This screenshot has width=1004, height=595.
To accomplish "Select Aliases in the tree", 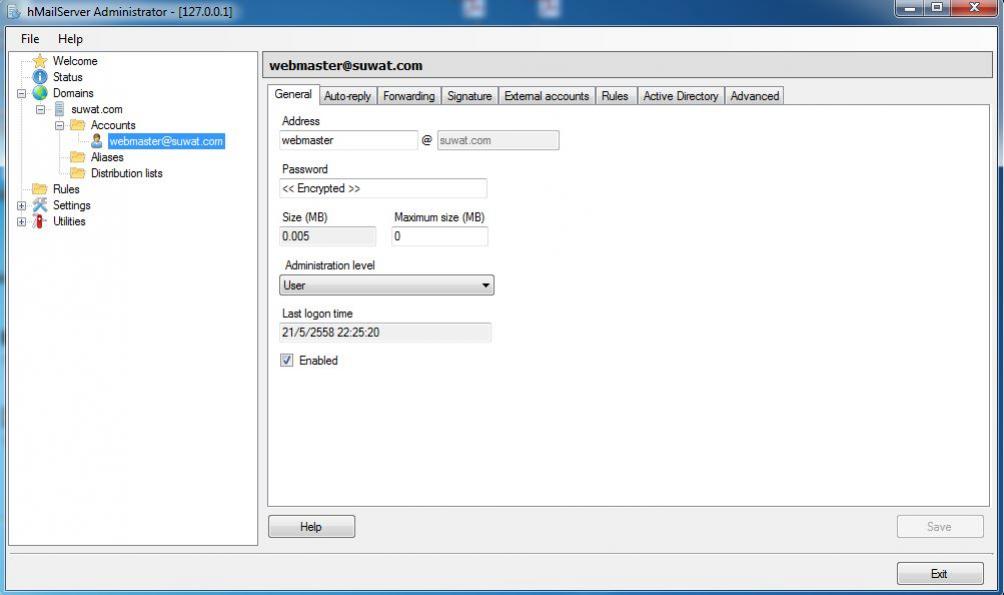I will pos(107,157).
